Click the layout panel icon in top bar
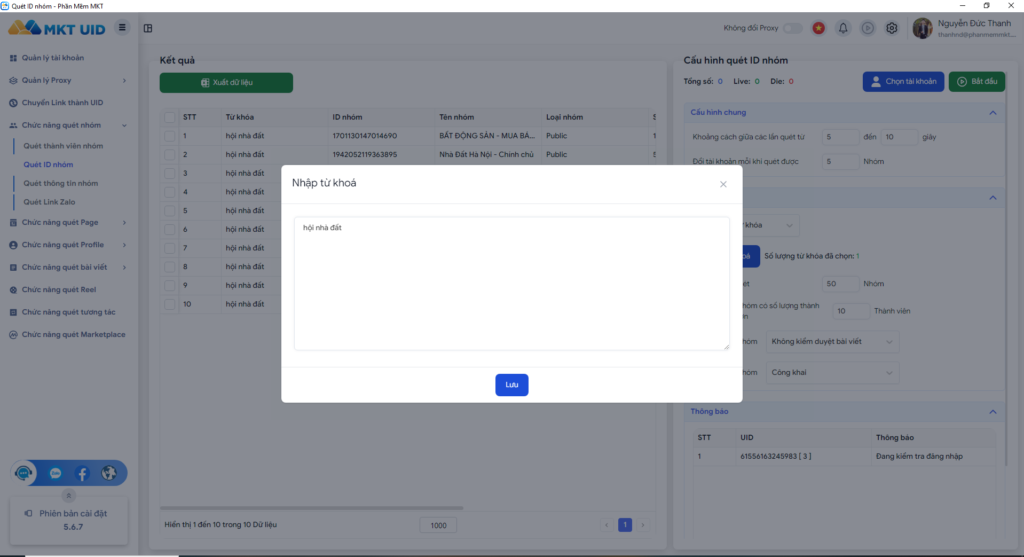Screen dimensions: 1024x557 (x=148, y=28)
